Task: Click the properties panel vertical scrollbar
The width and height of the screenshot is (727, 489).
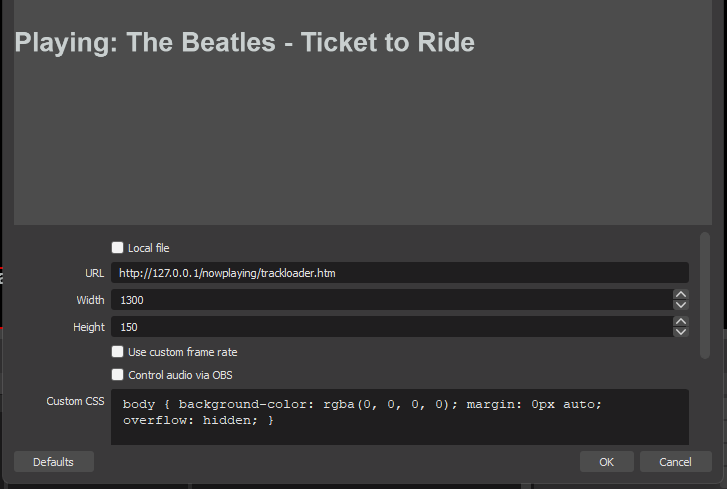Action: coord(705,295)
